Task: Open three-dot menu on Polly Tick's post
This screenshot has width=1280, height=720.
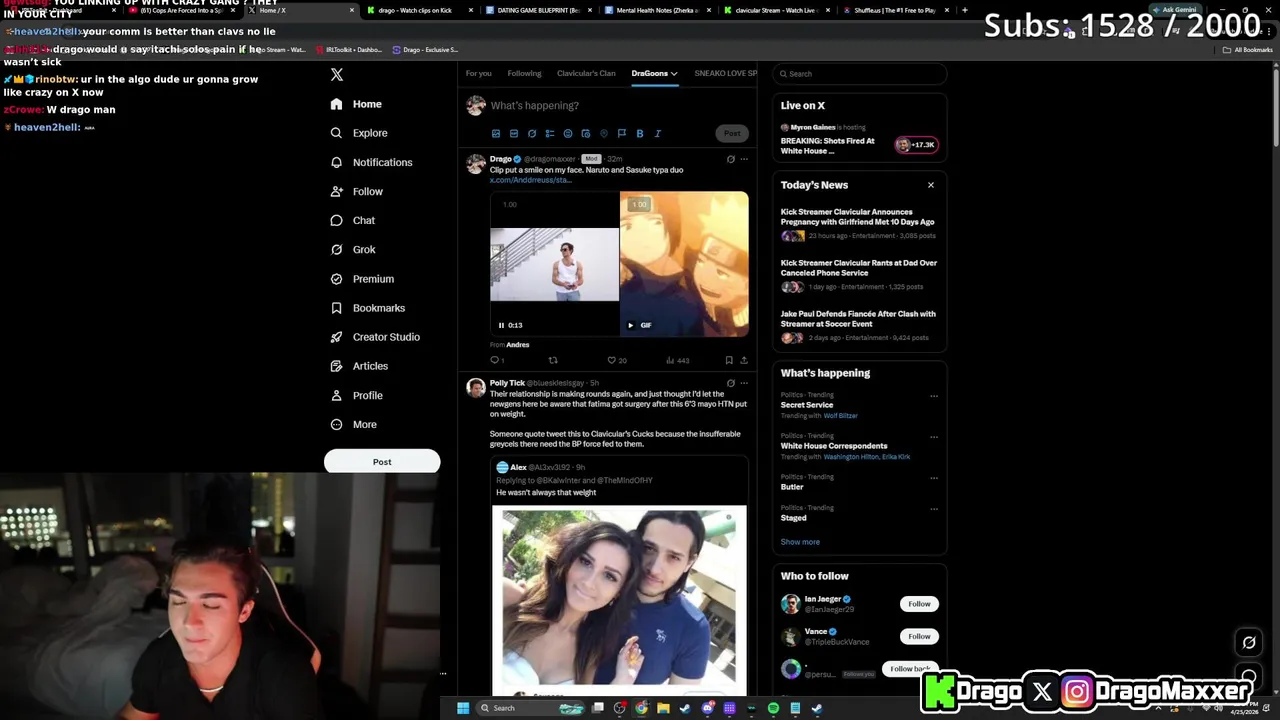Action: pos(743,383)
